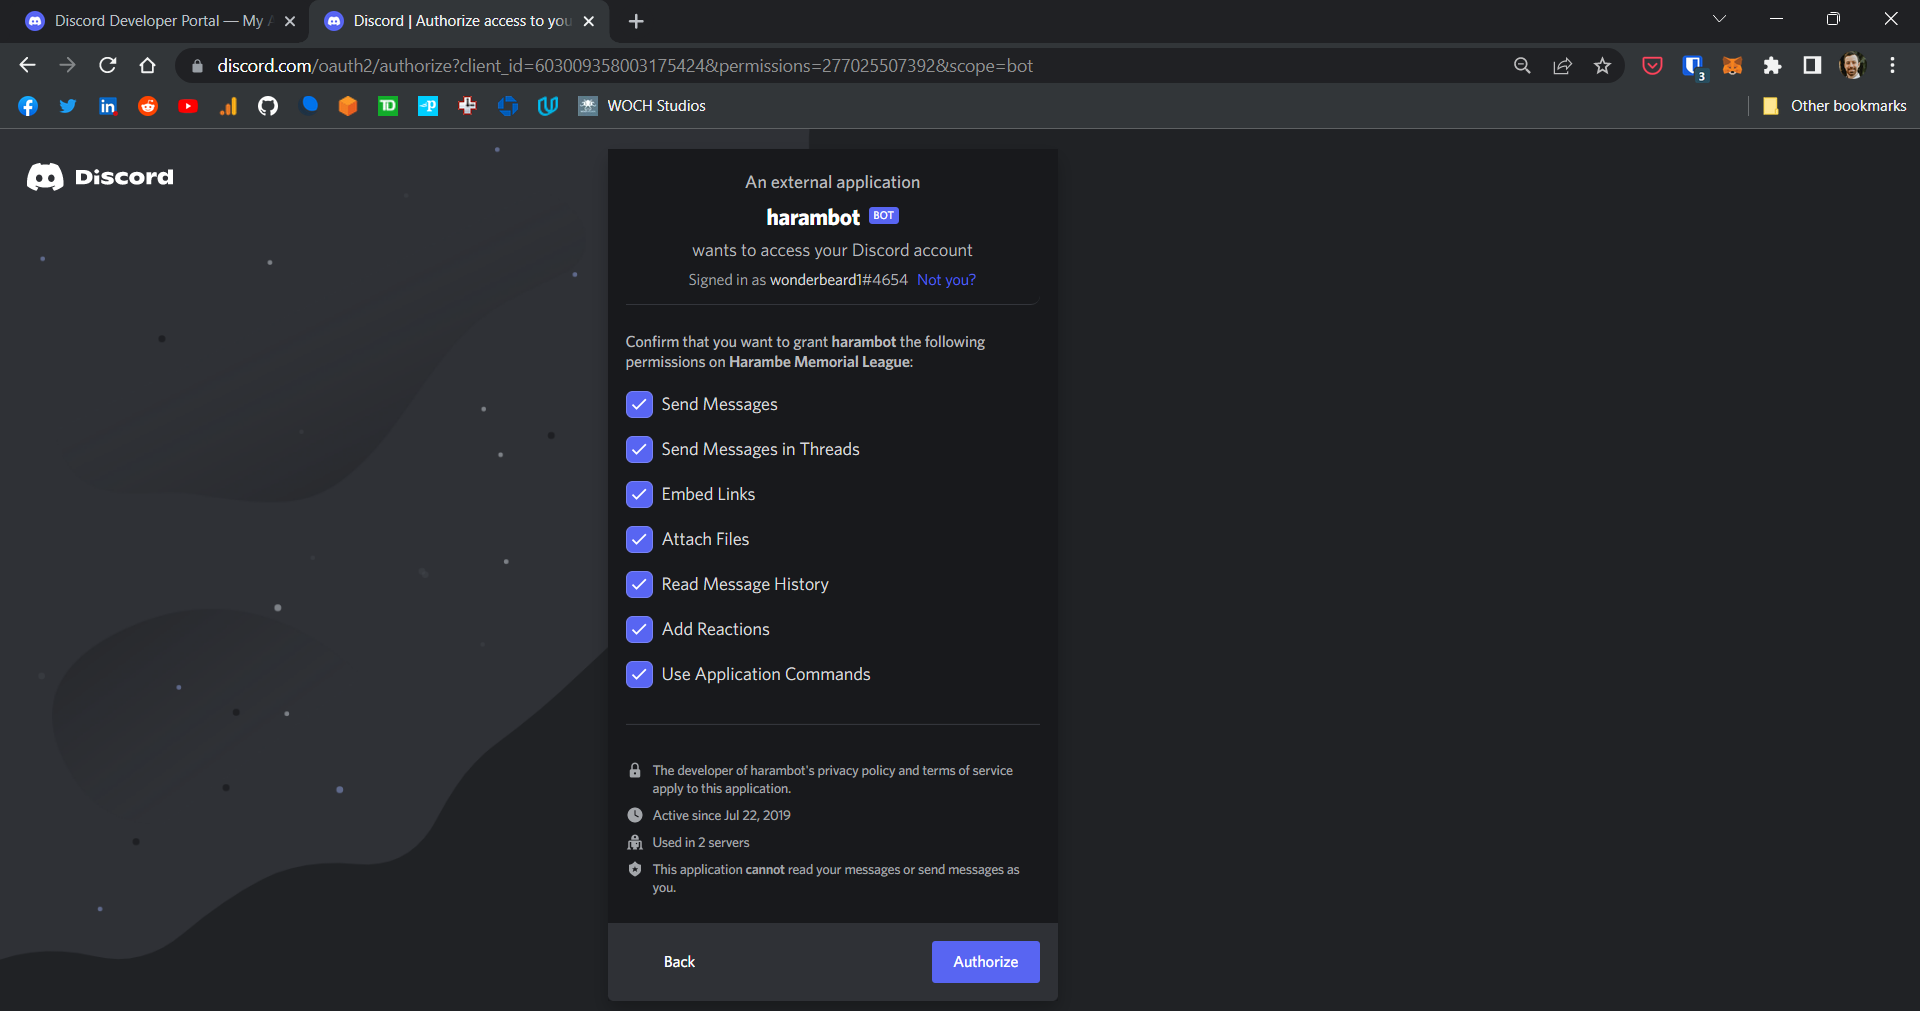Open the light-blue P bookmark
Viewport: 1920px width, 1011px height.
pyautogui.click(x=428, y=106)
